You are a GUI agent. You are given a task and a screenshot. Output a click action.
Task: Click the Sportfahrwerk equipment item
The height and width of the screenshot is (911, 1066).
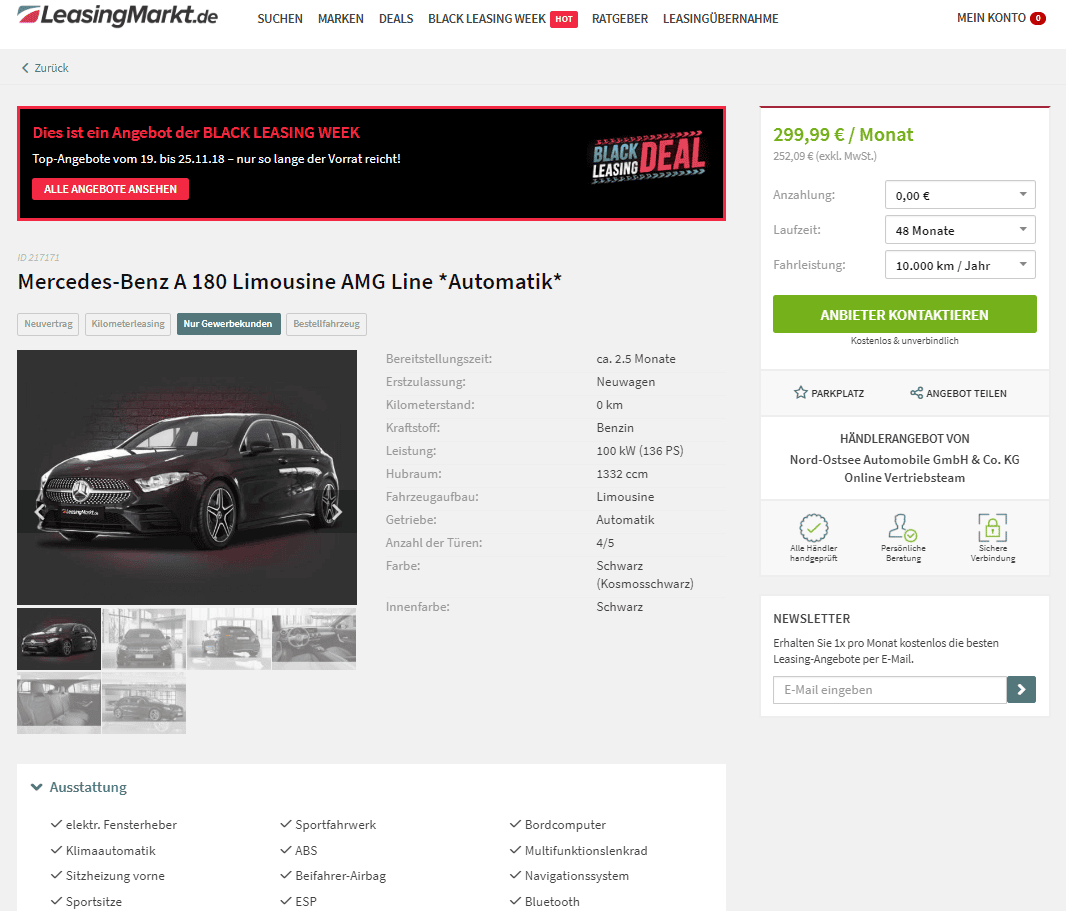(x=335, y=825)
